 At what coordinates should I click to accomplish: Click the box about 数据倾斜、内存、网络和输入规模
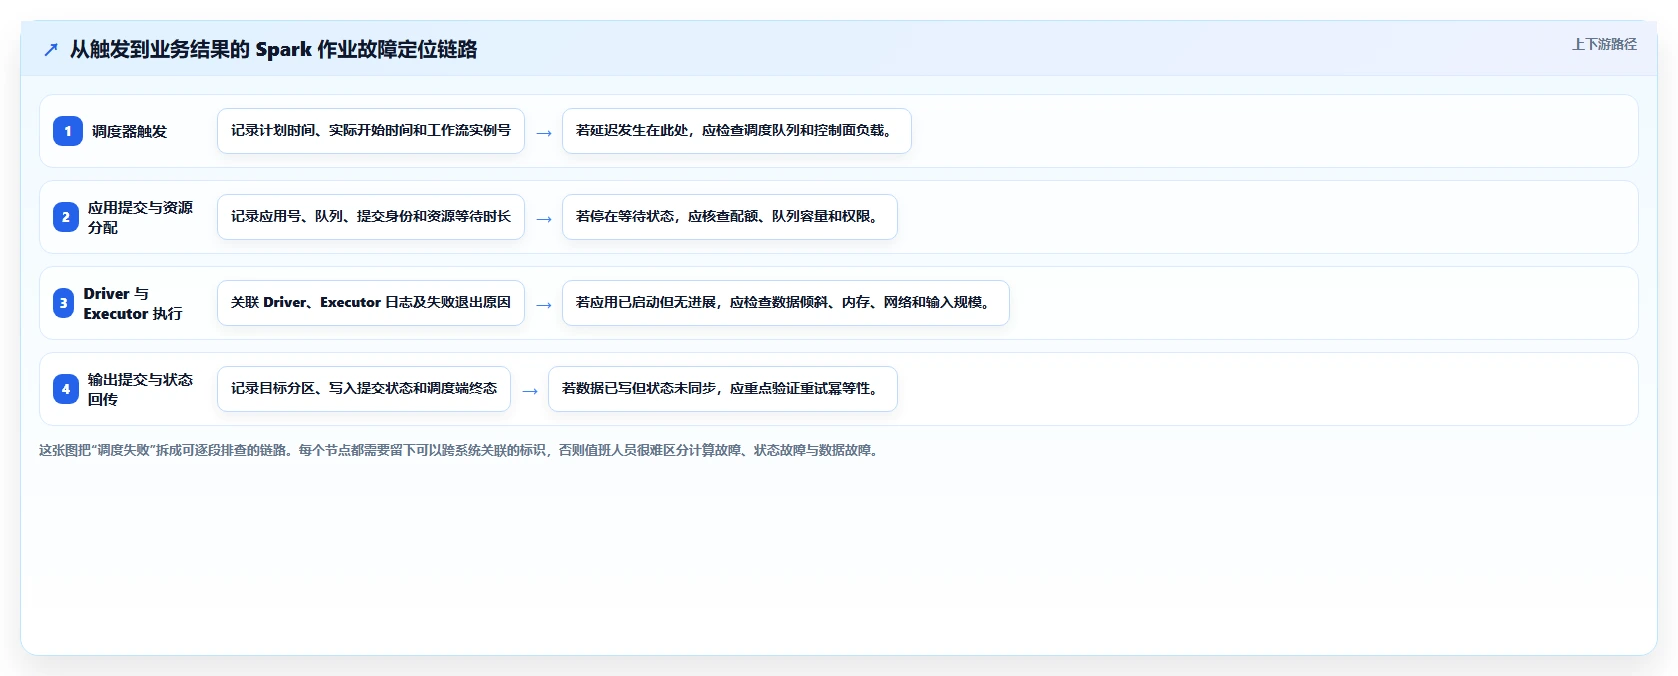coord(786,303)
